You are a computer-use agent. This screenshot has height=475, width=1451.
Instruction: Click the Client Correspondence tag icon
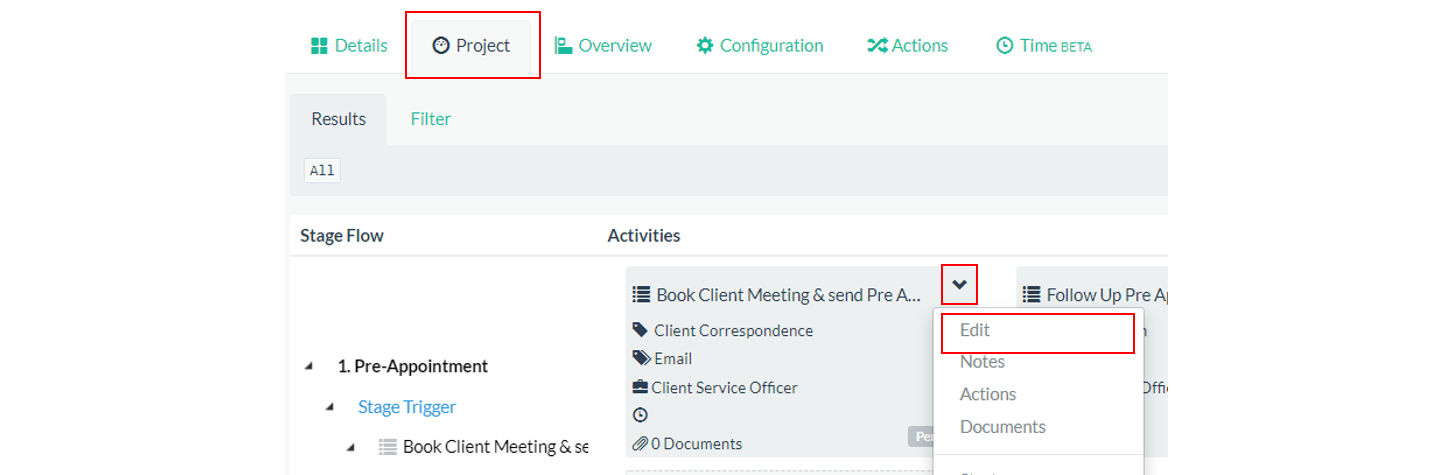(x=640, y=330)
